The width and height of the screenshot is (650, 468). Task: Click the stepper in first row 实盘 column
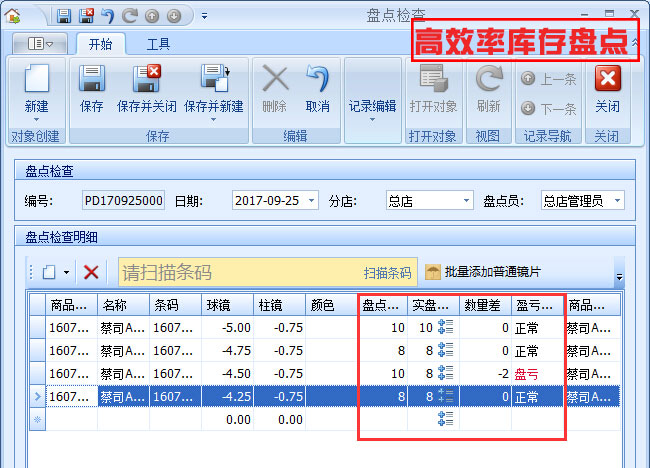(x=446, y=327)
